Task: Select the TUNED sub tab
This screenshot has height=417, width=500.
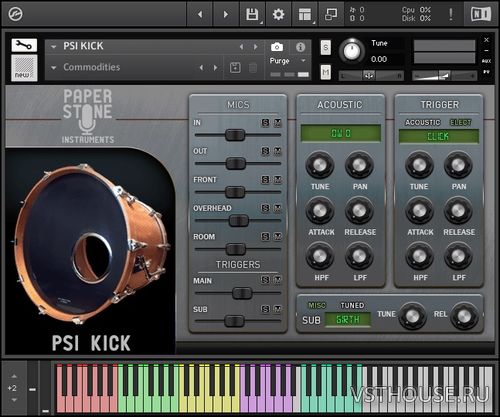Action: [352, 305]
